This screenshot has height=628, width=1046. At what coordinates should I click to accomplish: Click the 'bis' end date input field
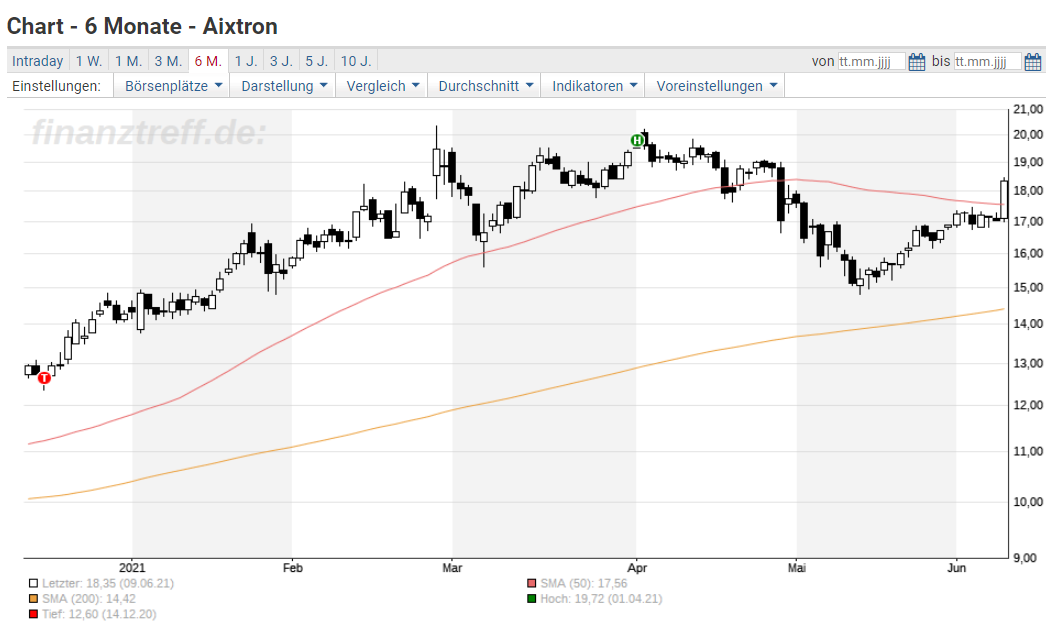(x=988, y=62)
